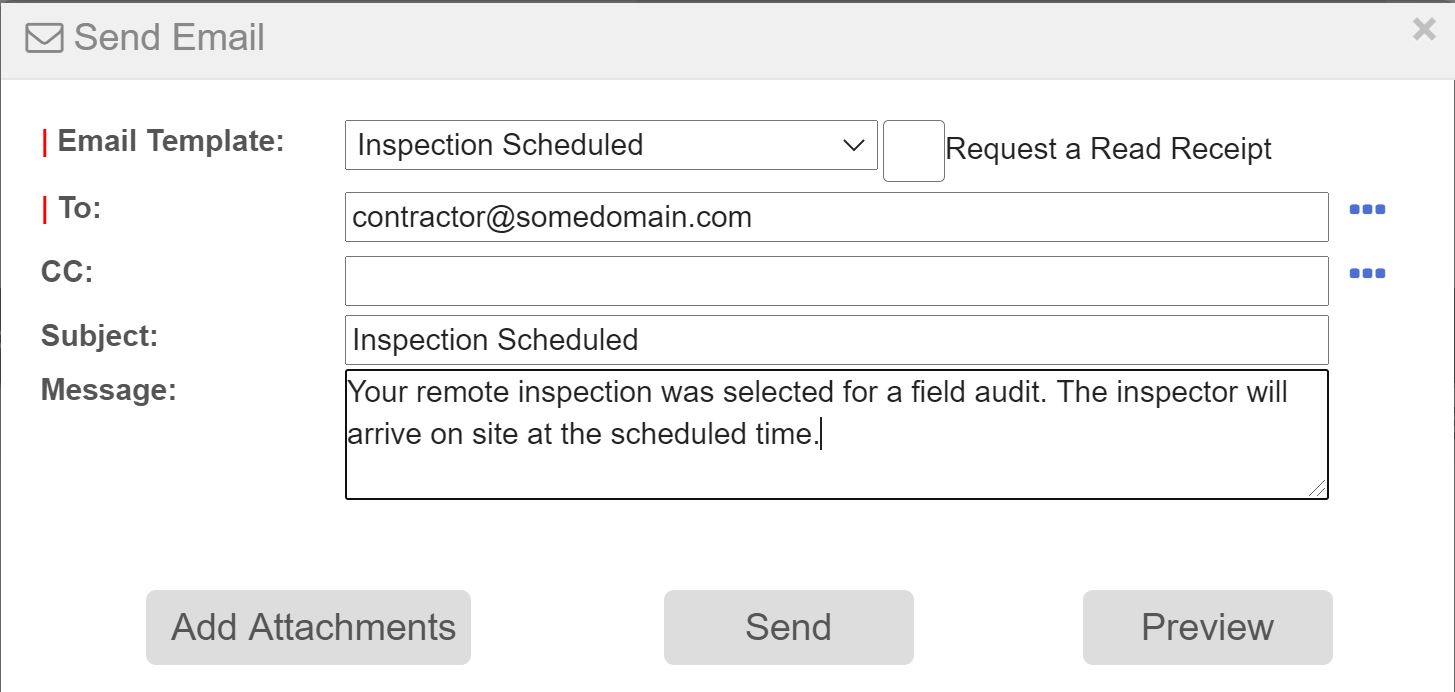Click the Send Email dialog title text

click(169, 38)
